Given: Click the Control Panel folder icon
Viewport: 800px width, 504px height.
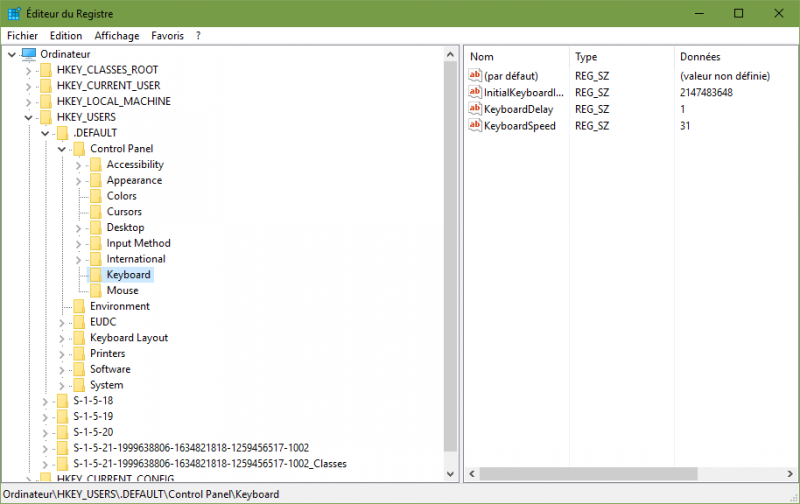Looking at the screenshot, I should (x=79, y=149).
